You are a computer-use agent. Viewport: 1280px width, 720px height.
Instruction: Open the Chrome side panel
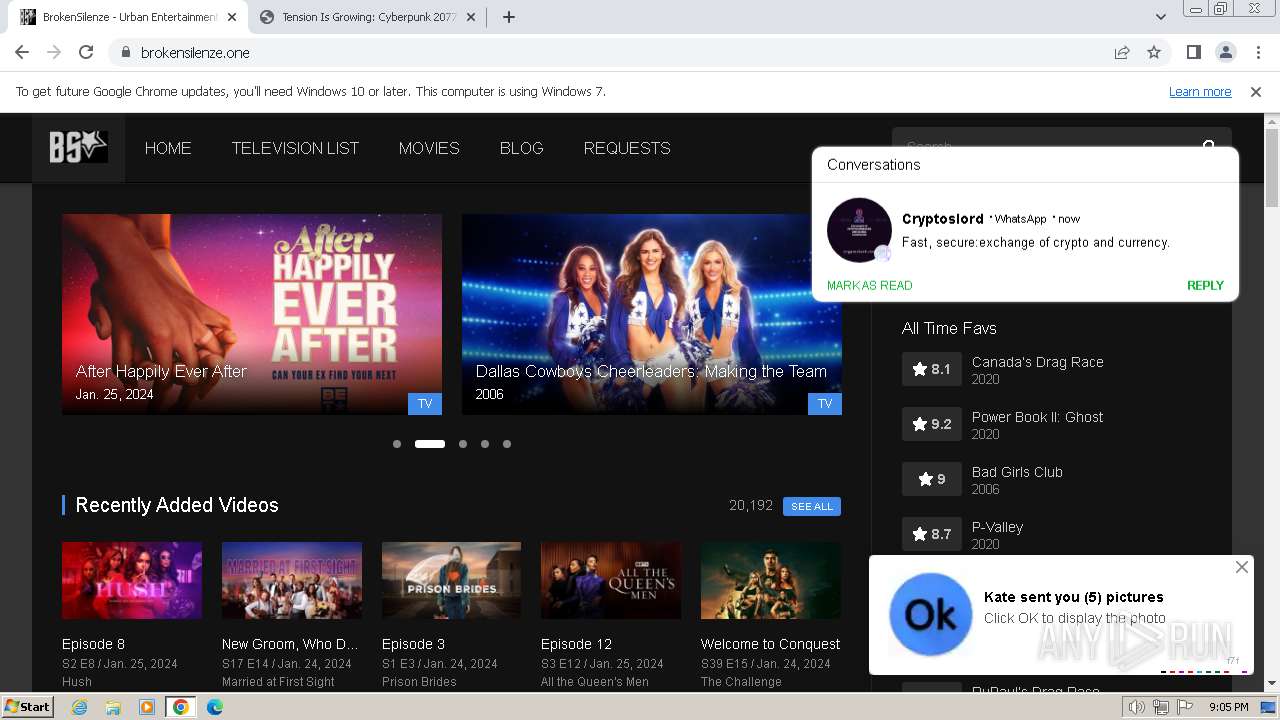tap(1193, 53)
